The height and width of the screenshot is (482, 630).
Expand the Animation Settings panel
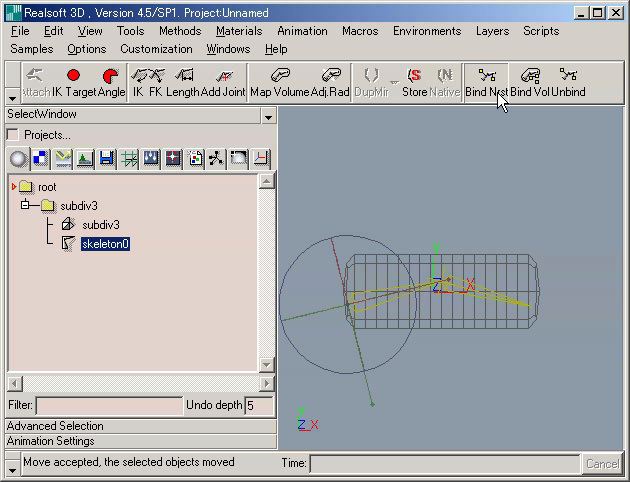[x=141, y=441]
